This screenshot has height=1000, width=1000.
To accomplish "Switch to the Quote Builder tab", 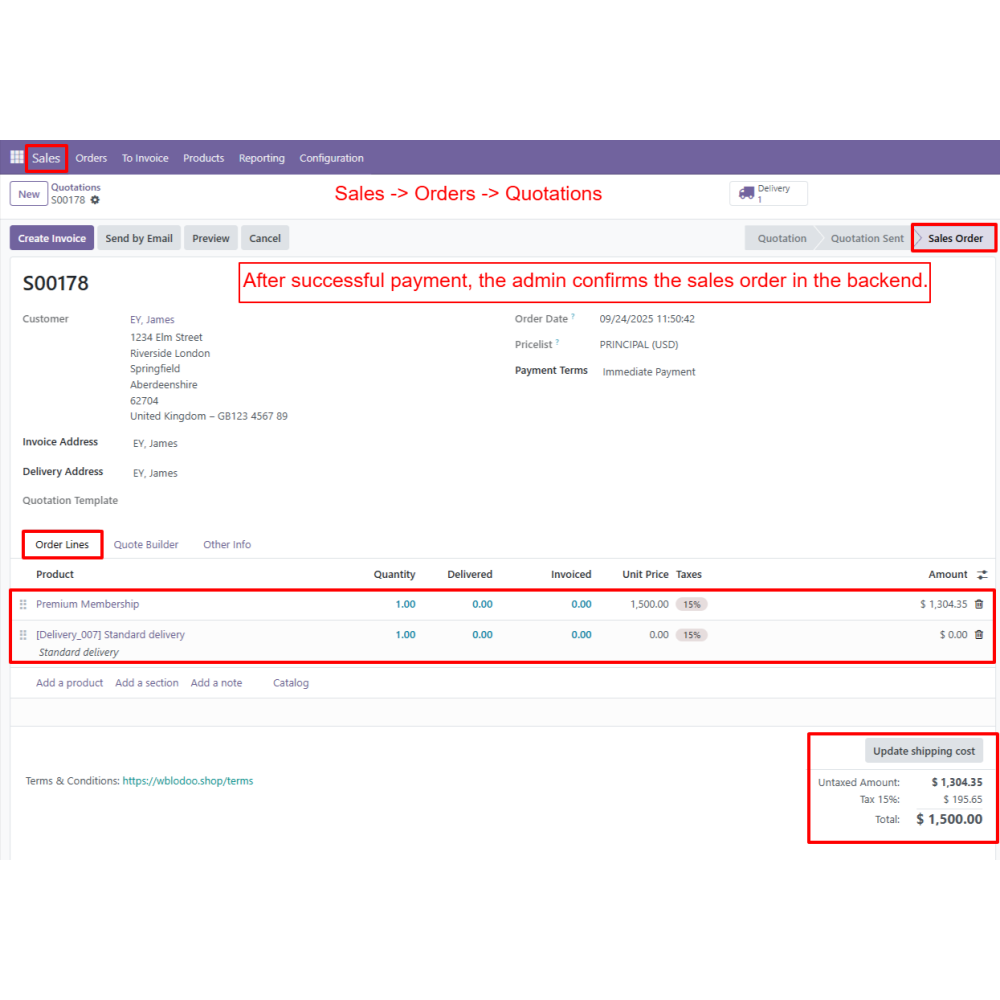I will pyautogui.click(x=146, y=545).
